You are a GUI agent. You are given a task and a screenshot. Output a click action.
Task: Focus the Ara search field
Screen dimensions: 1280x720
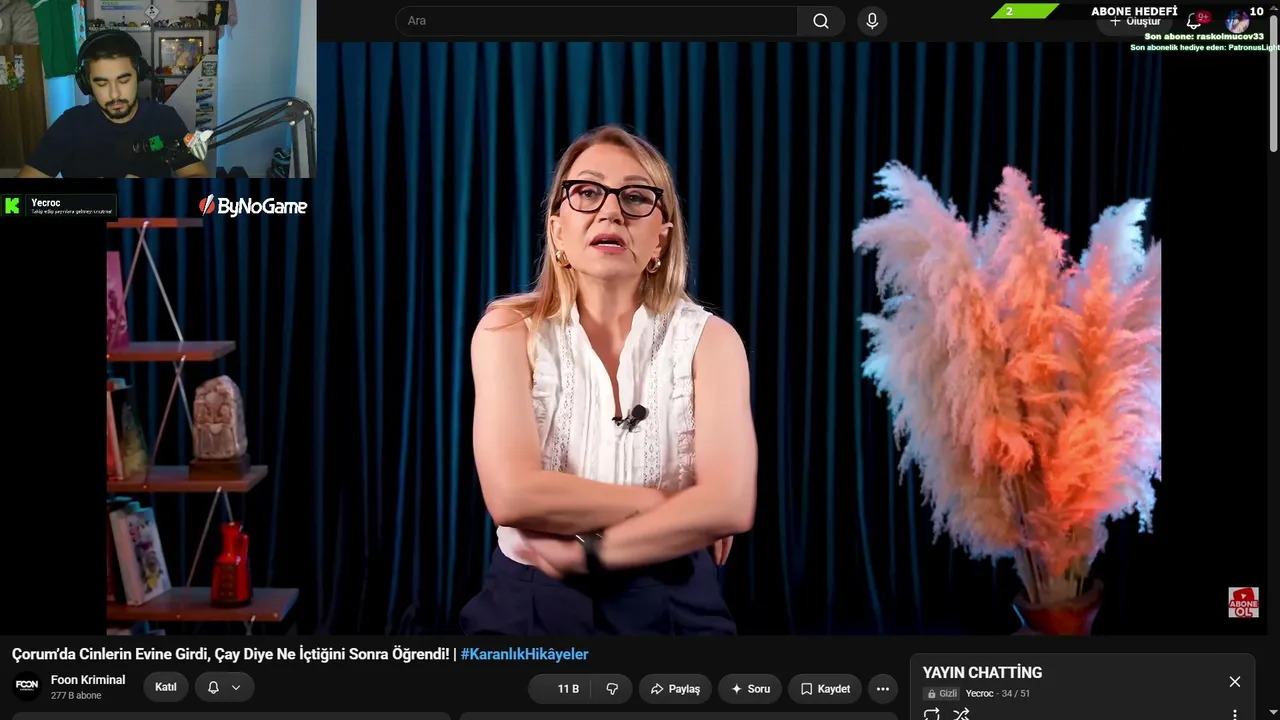click(x=597, y=21)
